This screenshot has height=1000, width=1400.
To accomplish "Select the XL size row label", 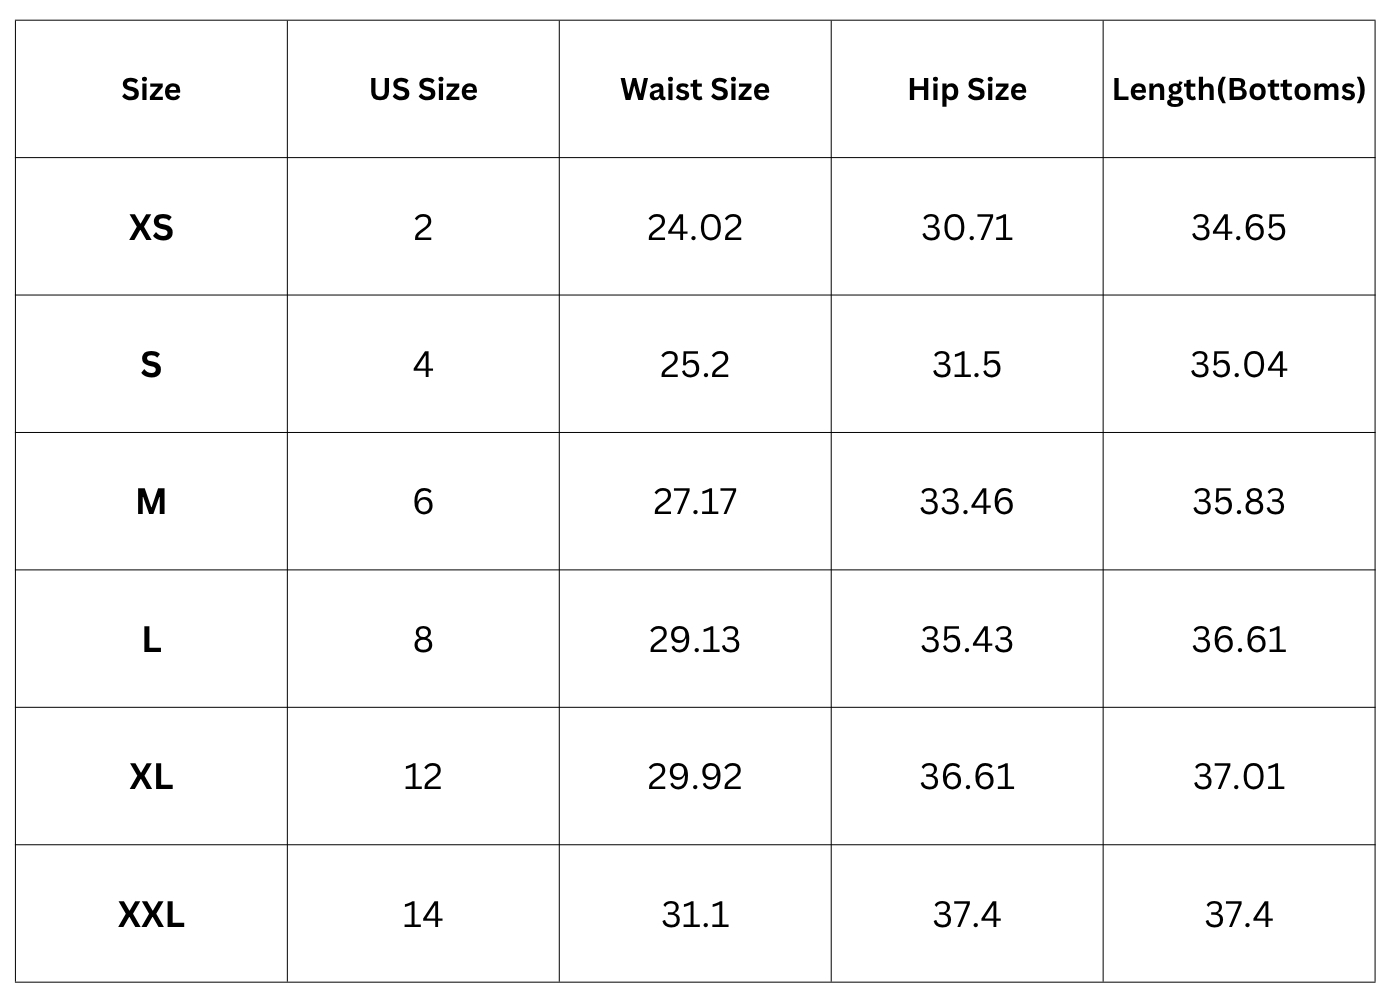I will (x=151, y=777).
